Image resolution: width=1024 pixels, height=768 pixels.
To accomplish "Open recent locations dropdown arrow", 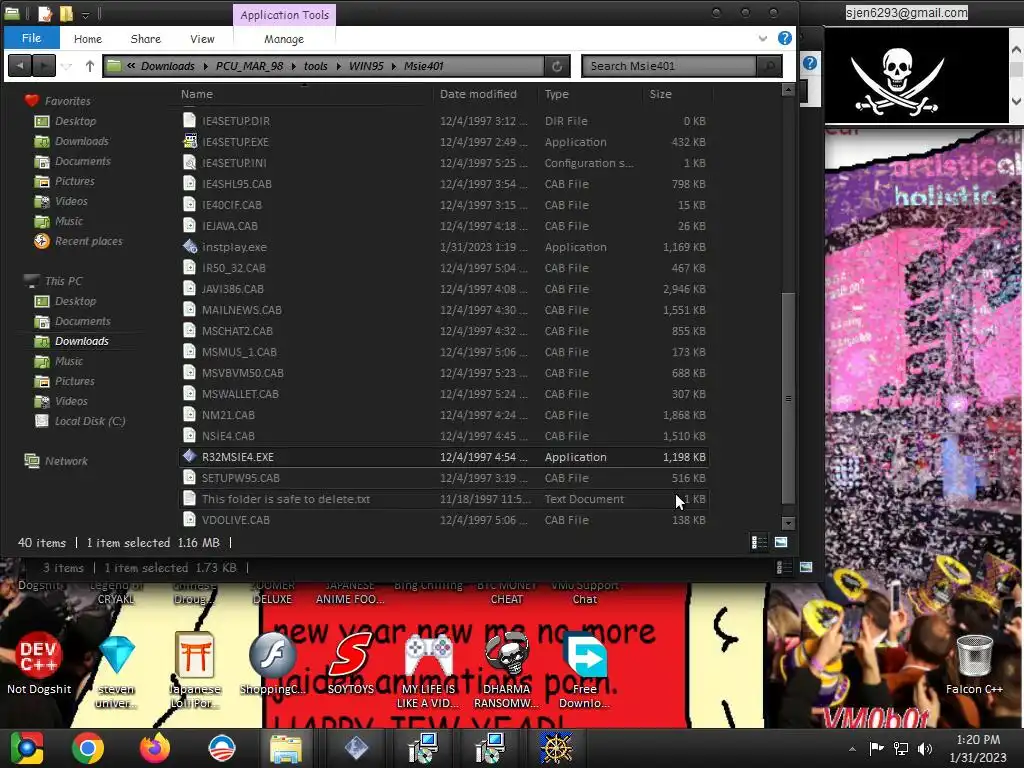I will pyautogui.click(x=67, y=66).
